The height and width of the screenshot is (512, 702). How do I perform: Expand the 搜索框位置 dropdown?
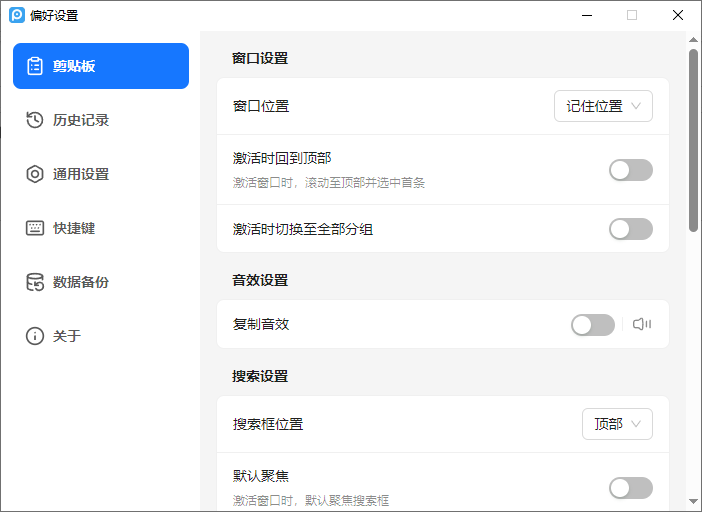click(x=617, y=424)
